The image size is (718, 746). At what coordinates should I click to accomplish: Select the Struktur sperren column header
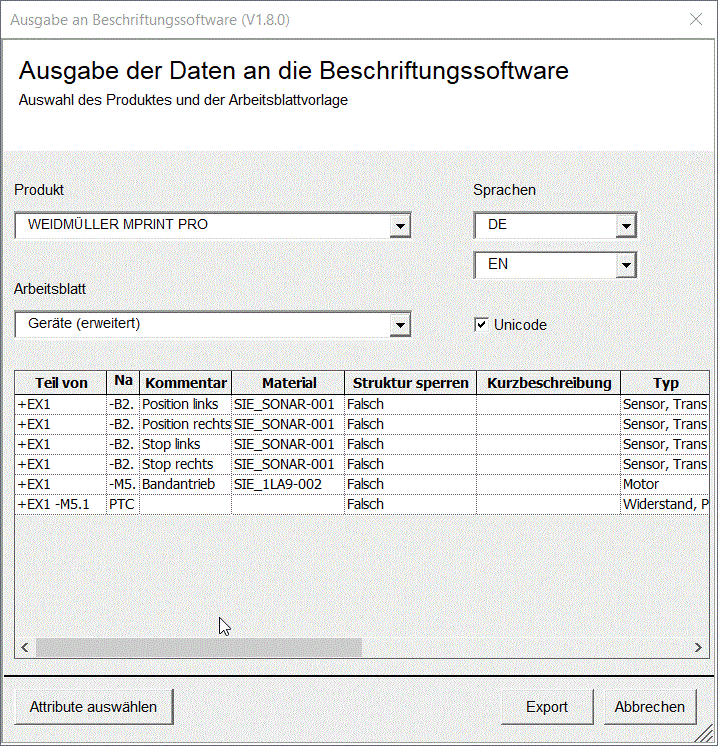(410, 383)
